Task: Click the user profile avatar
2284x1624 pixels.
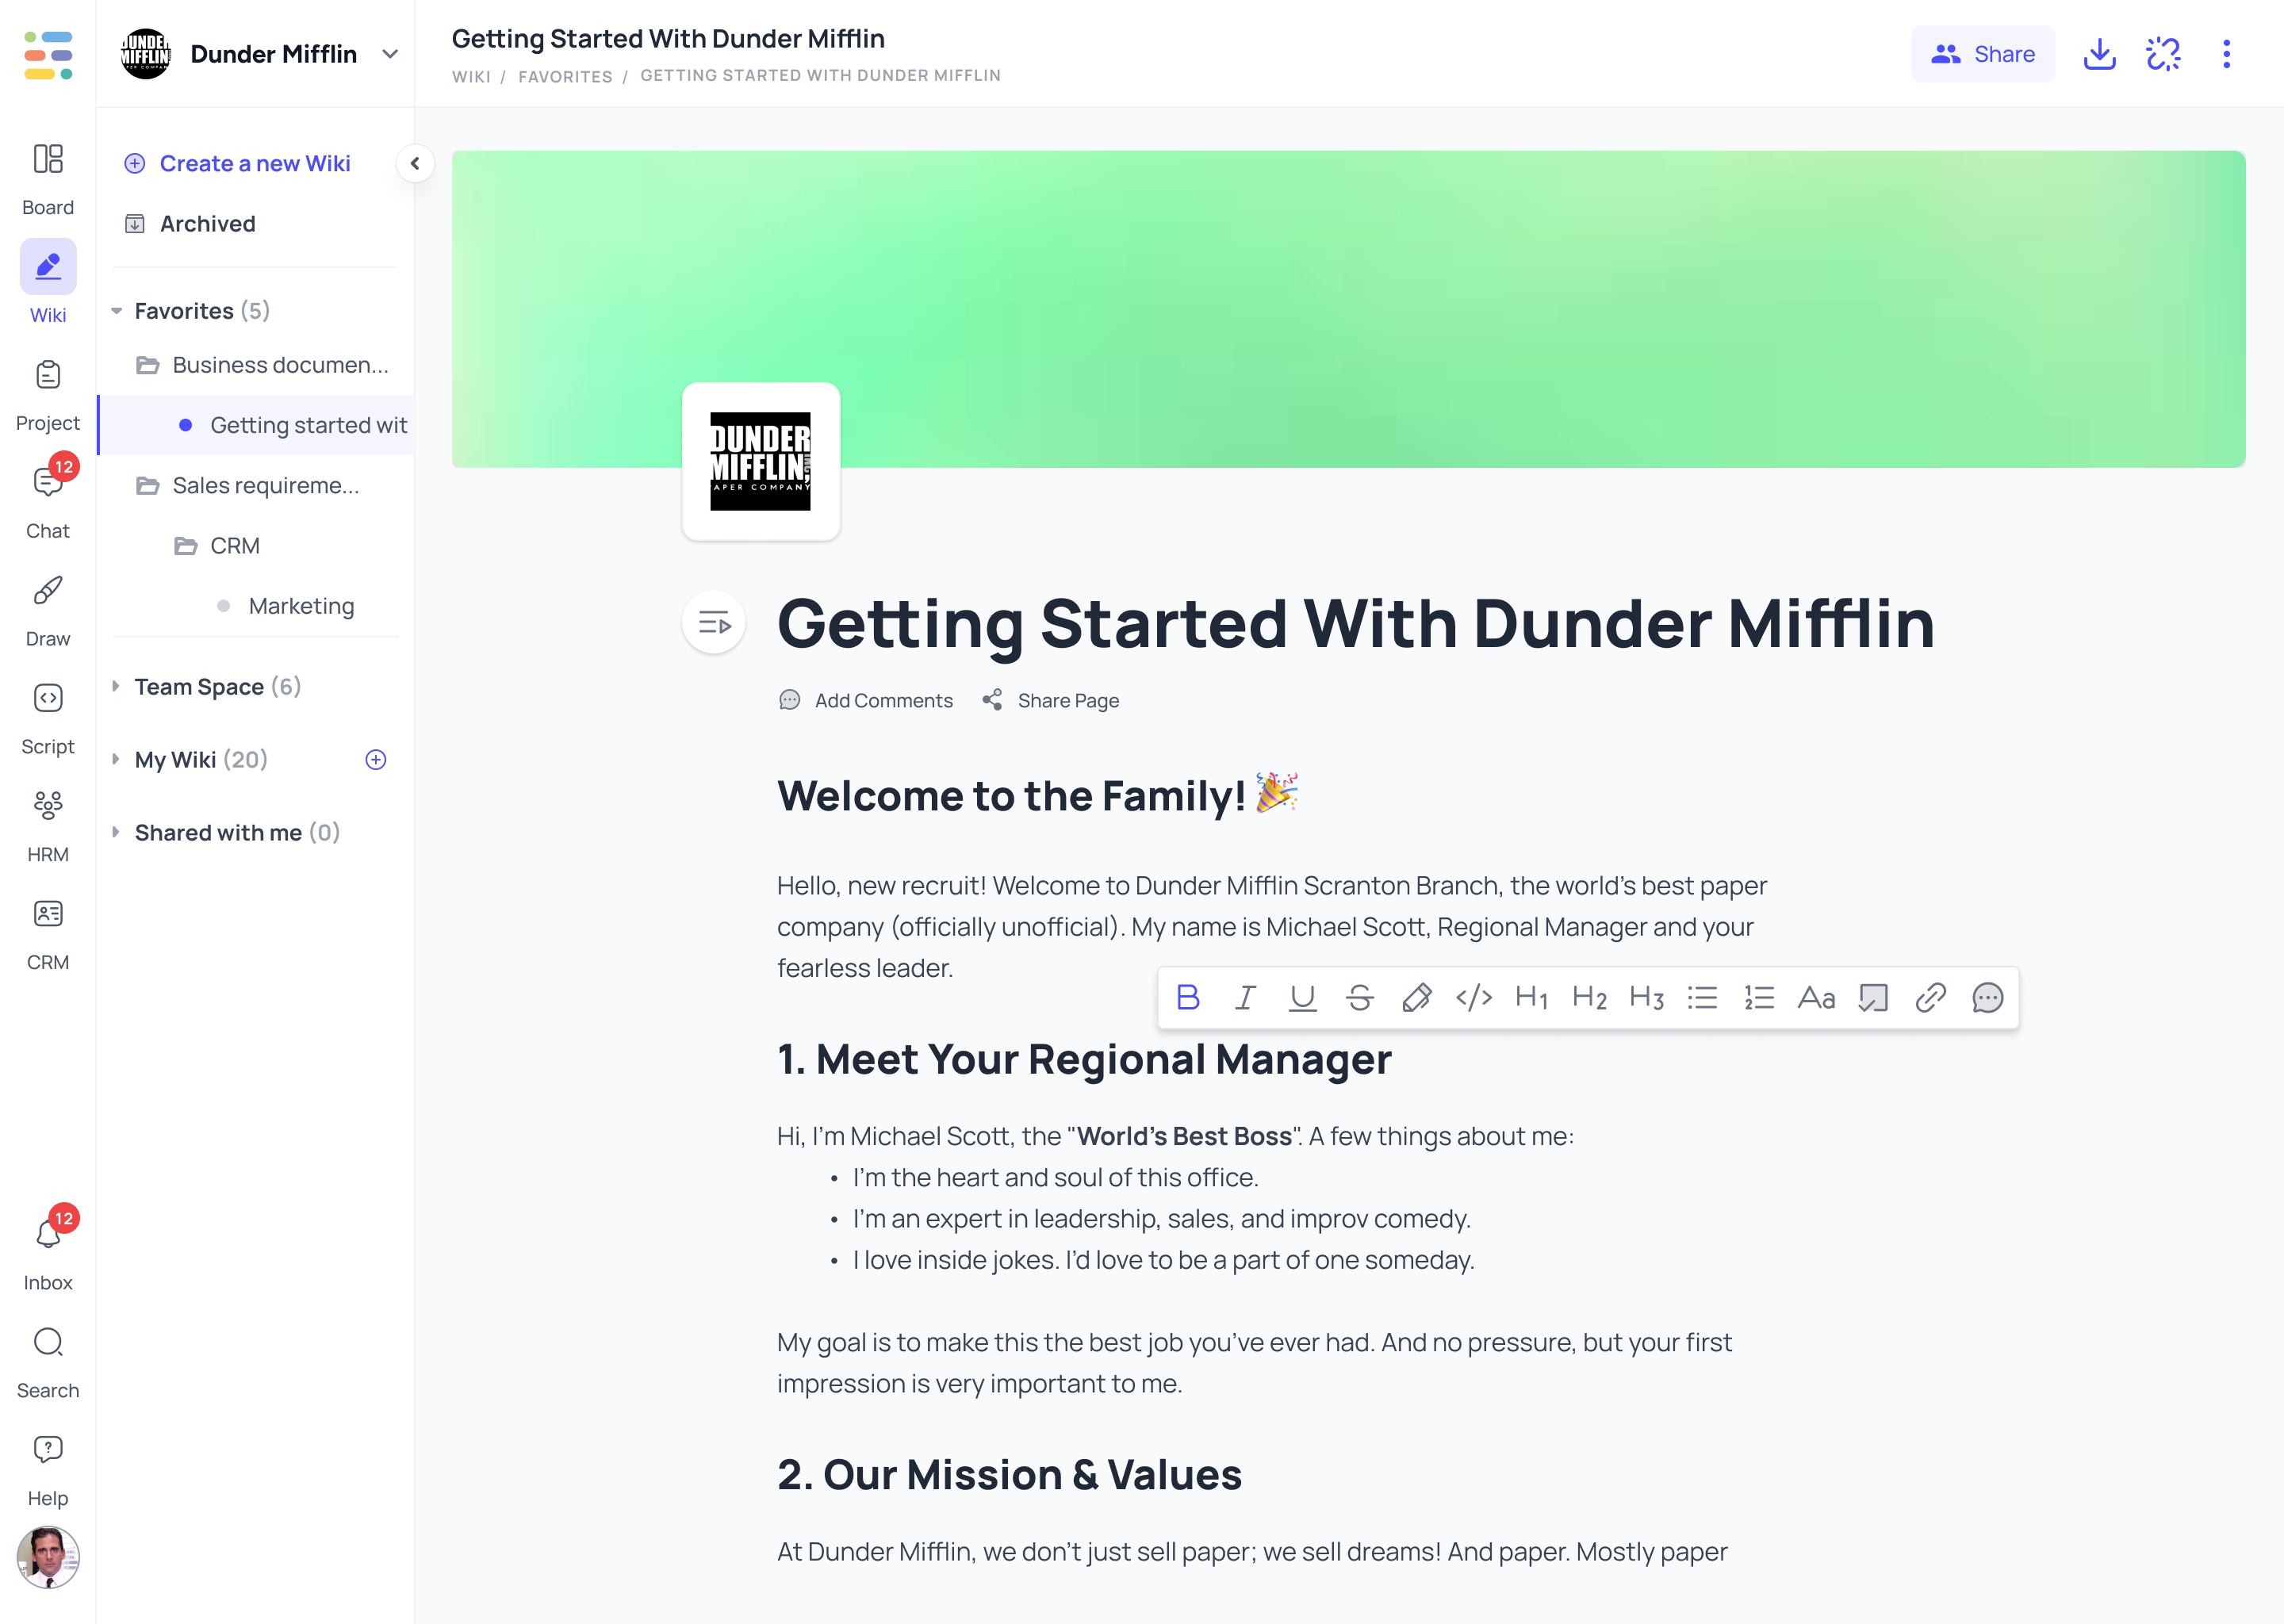Action: tap(48, 1556)
